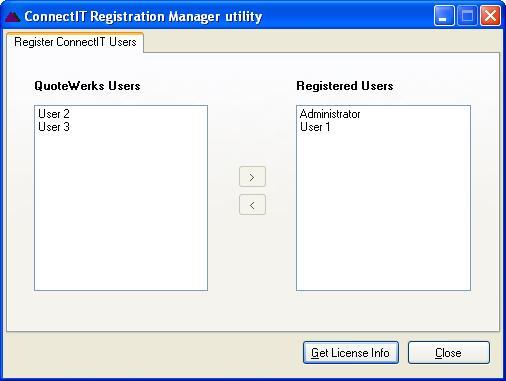
Task: Select User 1 in Registered Users list
Action: pyautogui.click(x=315, y=127)
